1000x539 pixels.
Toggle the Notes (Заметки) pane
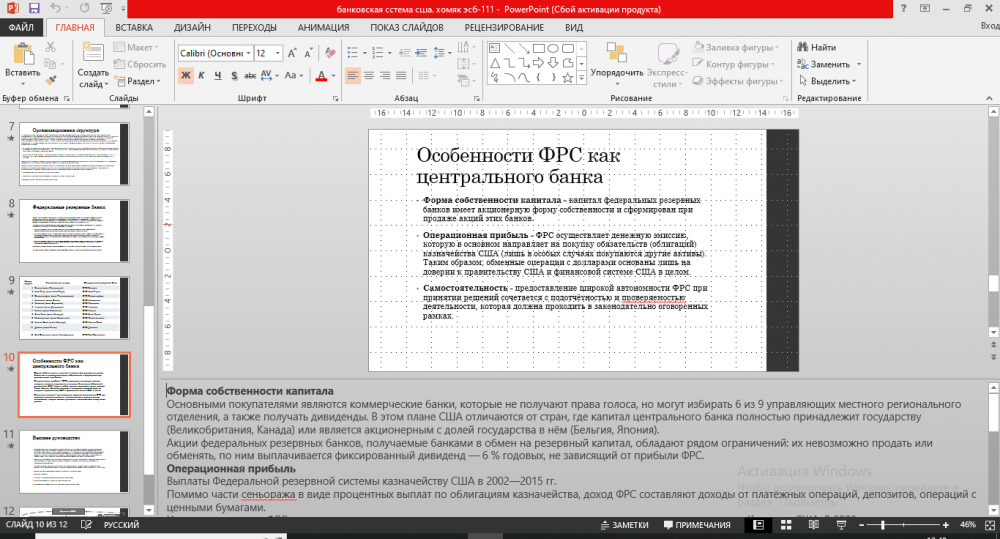623,525
